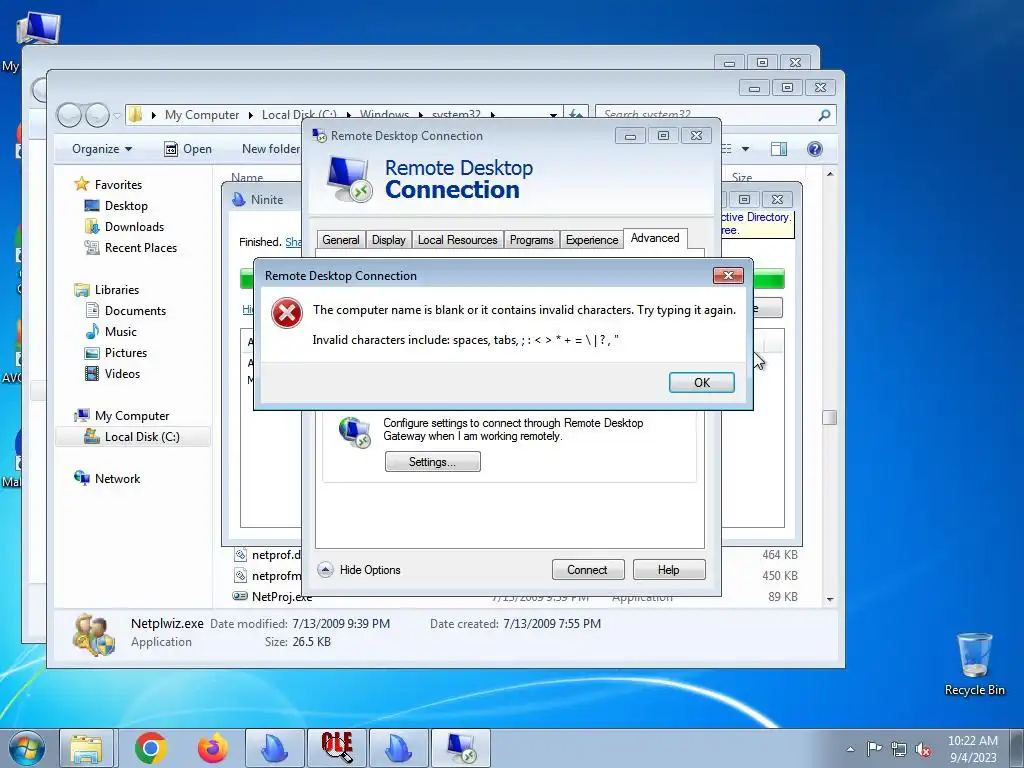Click the Netplwiz.exe icon in details pane

tap(94, 633)
